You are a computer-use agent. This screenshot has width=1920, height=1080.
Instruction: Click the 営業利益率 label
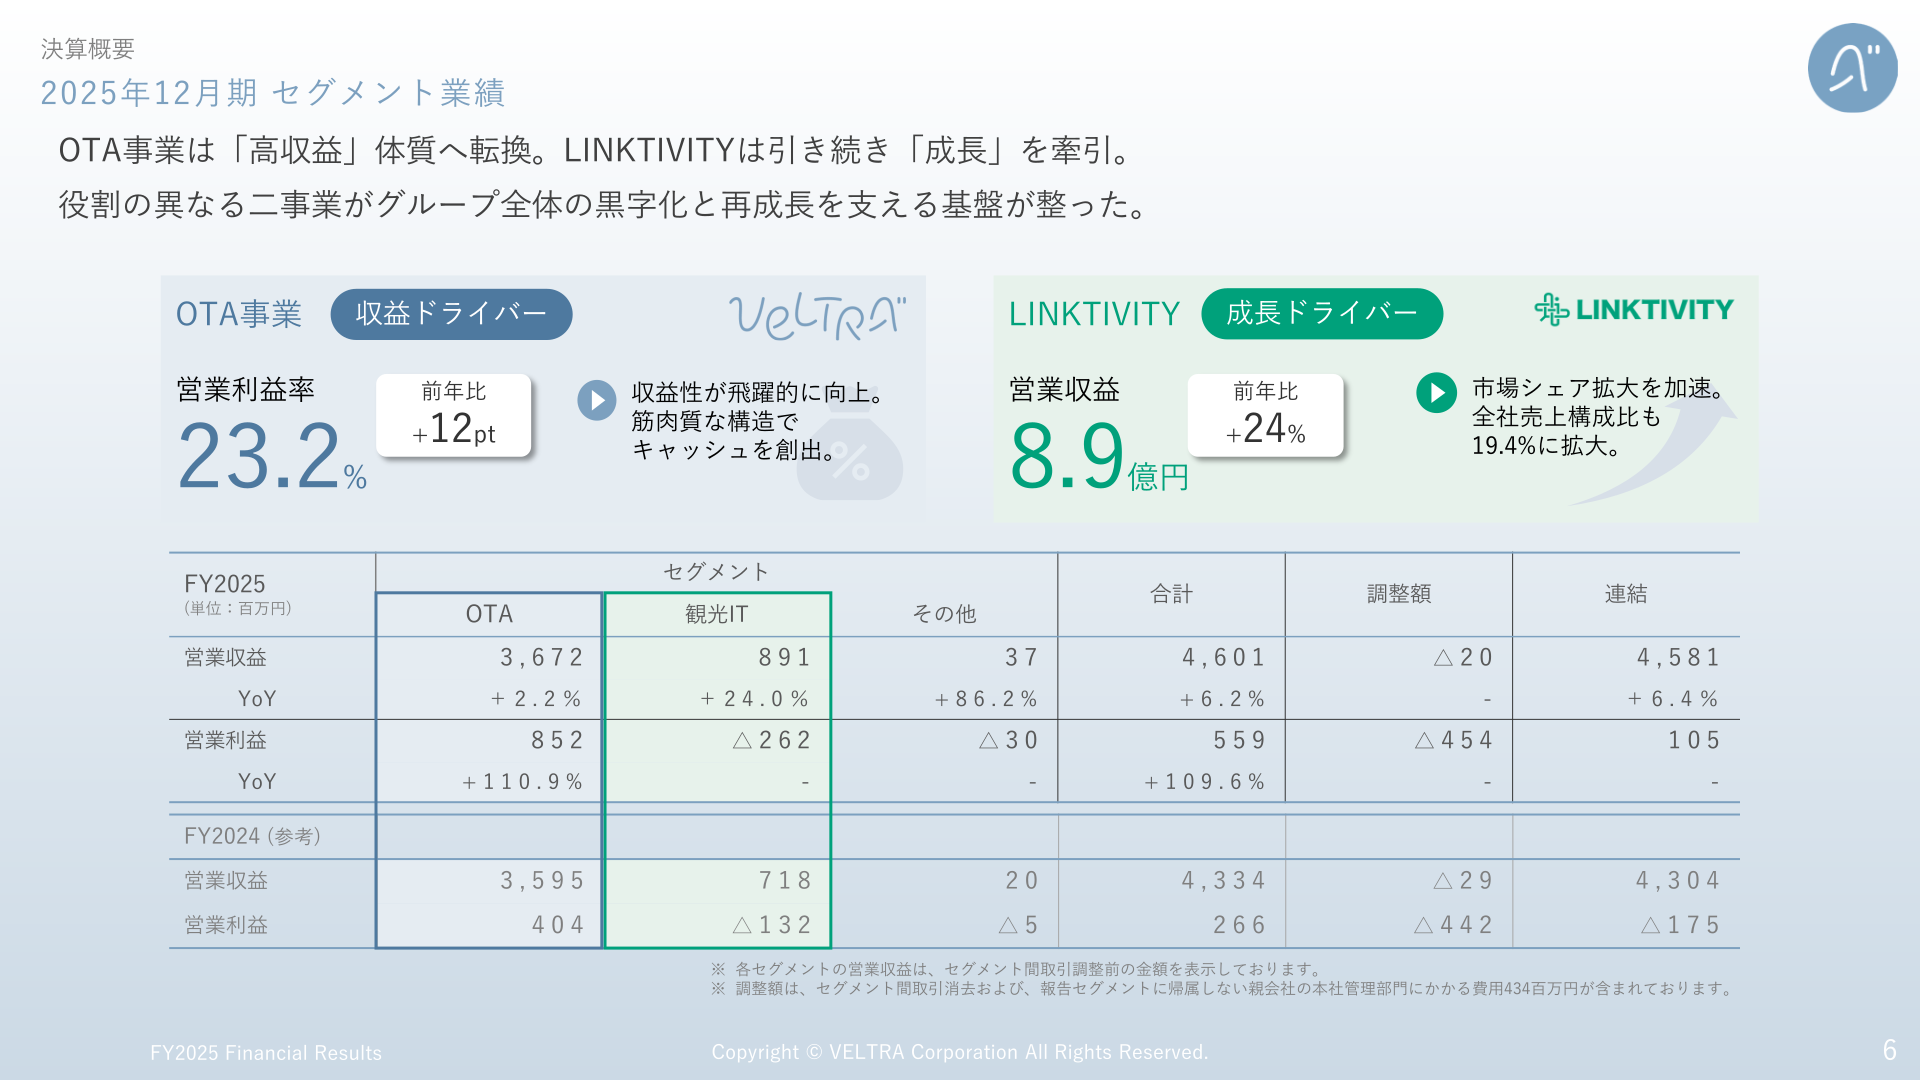246,390
